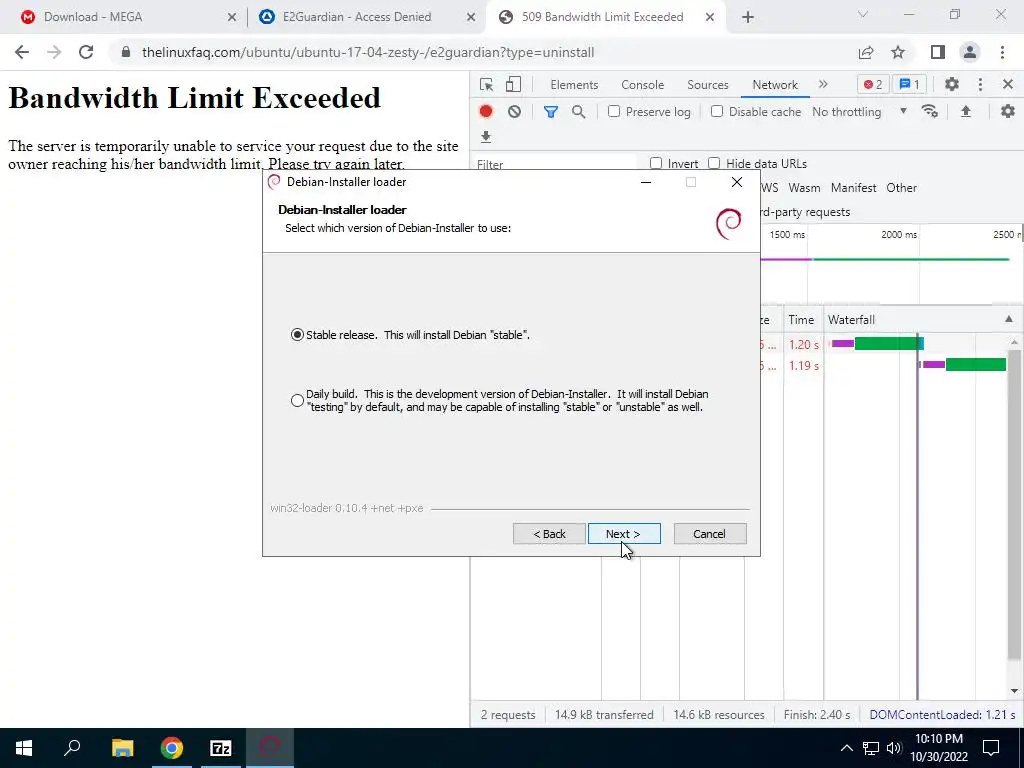Open the No throttling dropdown
The width and height of the screenshot is (1024, 768).
click(x=859, y=112)
